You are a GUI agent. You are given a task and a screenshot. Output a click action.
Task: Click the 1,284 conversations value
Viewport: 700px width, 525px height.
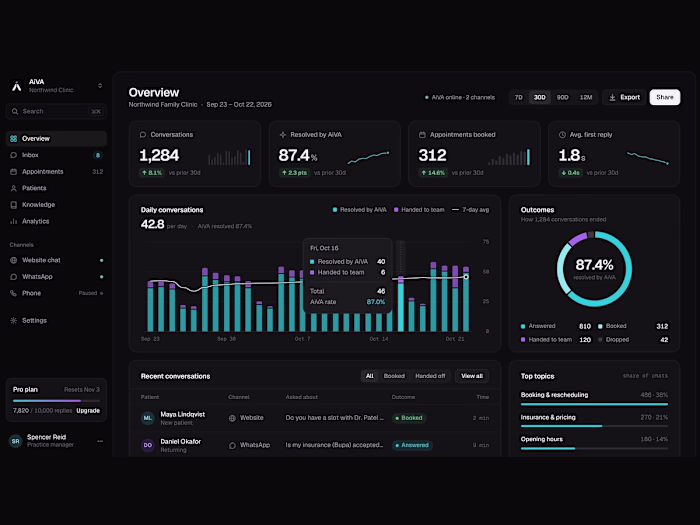pos(159,155)
